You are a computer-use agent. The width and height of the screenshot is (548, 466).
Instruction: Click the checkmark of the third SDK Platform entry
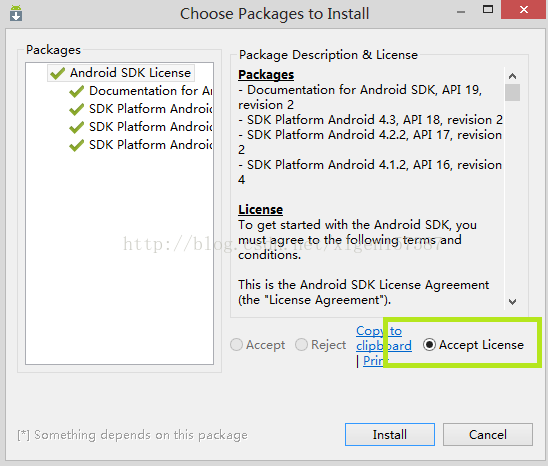(x=77, y=145)
